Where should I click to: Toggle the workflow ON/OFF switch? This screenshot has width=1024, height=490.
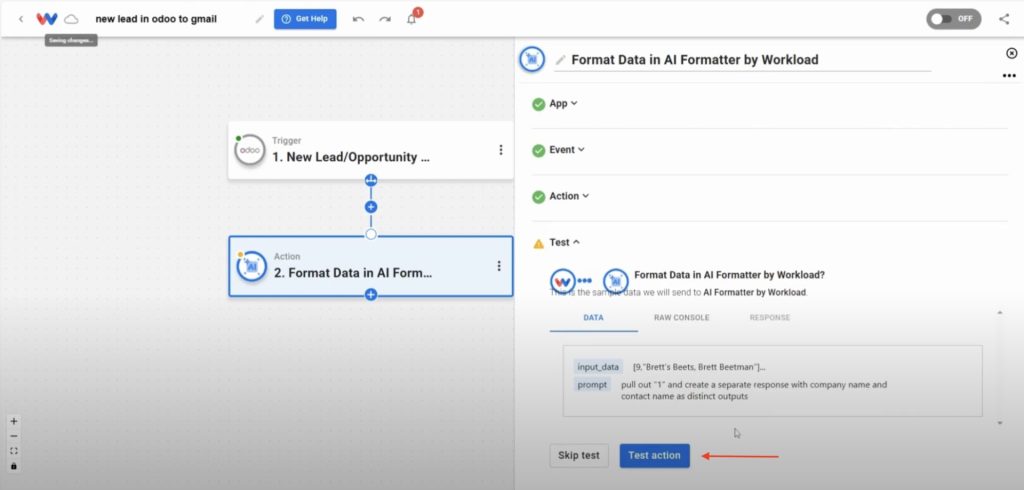click(x=953, y=19)
